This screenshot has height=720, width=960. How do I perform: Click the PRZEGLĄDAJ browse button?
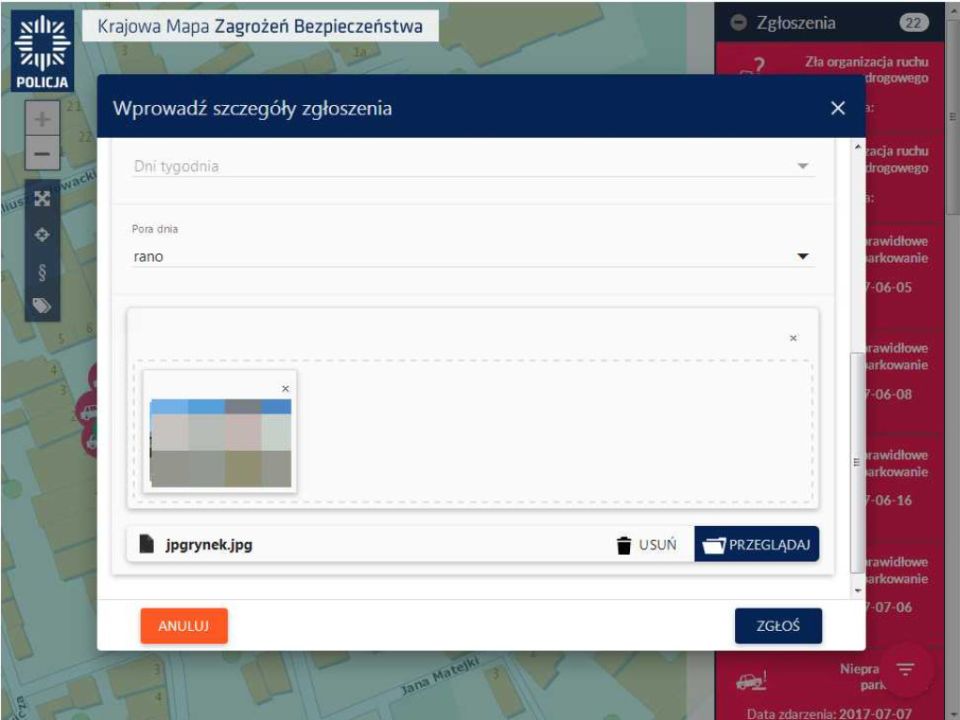(x=757, y=545)
